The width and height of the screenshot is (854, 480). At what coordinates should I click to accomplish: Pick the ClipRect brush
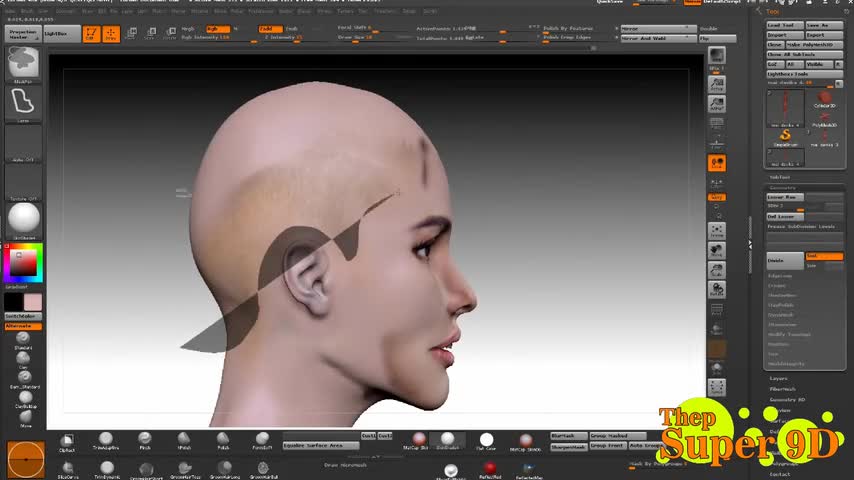[x=67, y=441]
